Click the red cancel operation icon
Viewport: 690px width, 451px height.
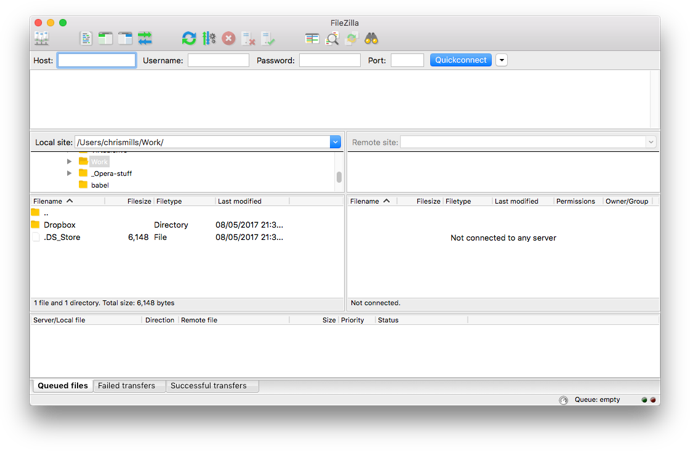(x=229, y=39)
